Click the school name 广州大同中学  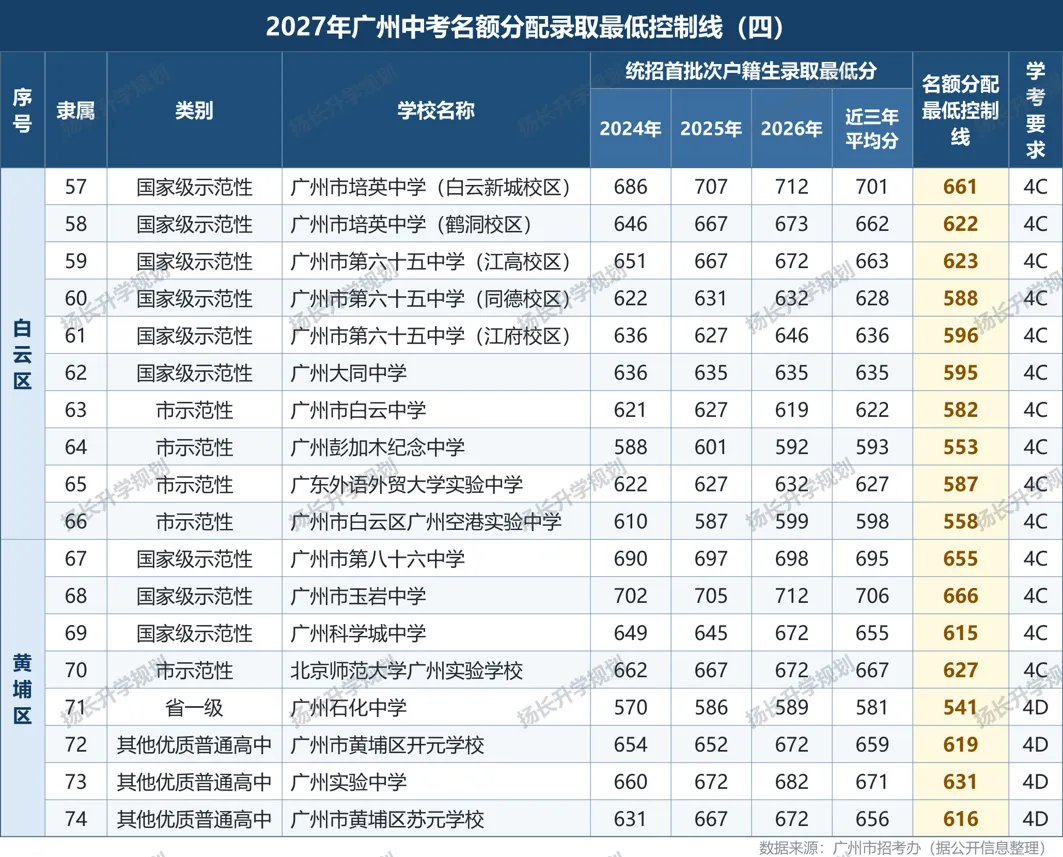pyautogui.click(x=348, y=373)
